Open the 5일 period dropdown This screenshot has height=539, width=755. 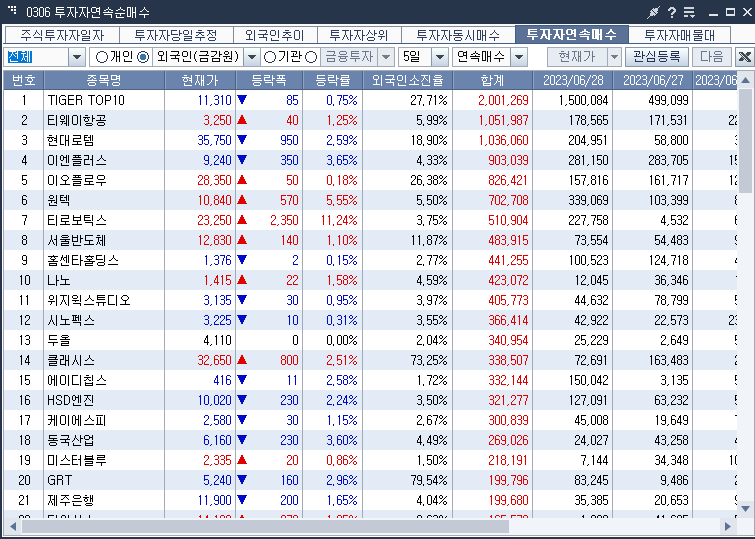pyautogui.click(x=440, y=57)
